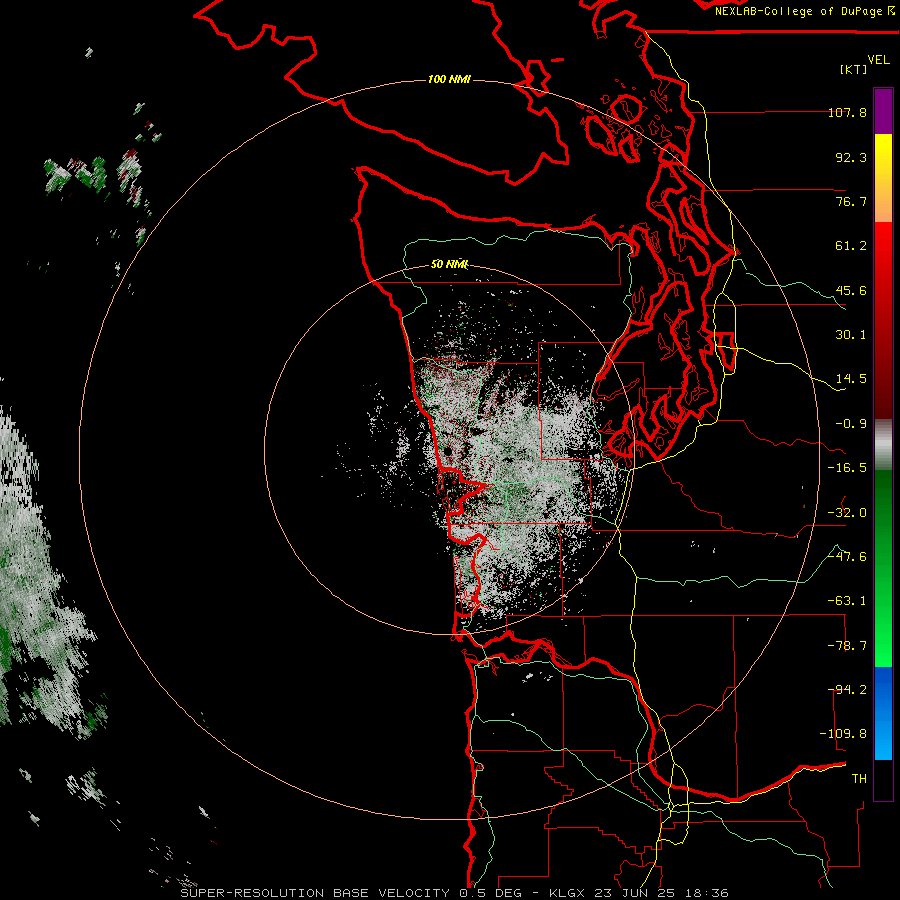Click the 30.1 velocity scale value

coord(851,335)
